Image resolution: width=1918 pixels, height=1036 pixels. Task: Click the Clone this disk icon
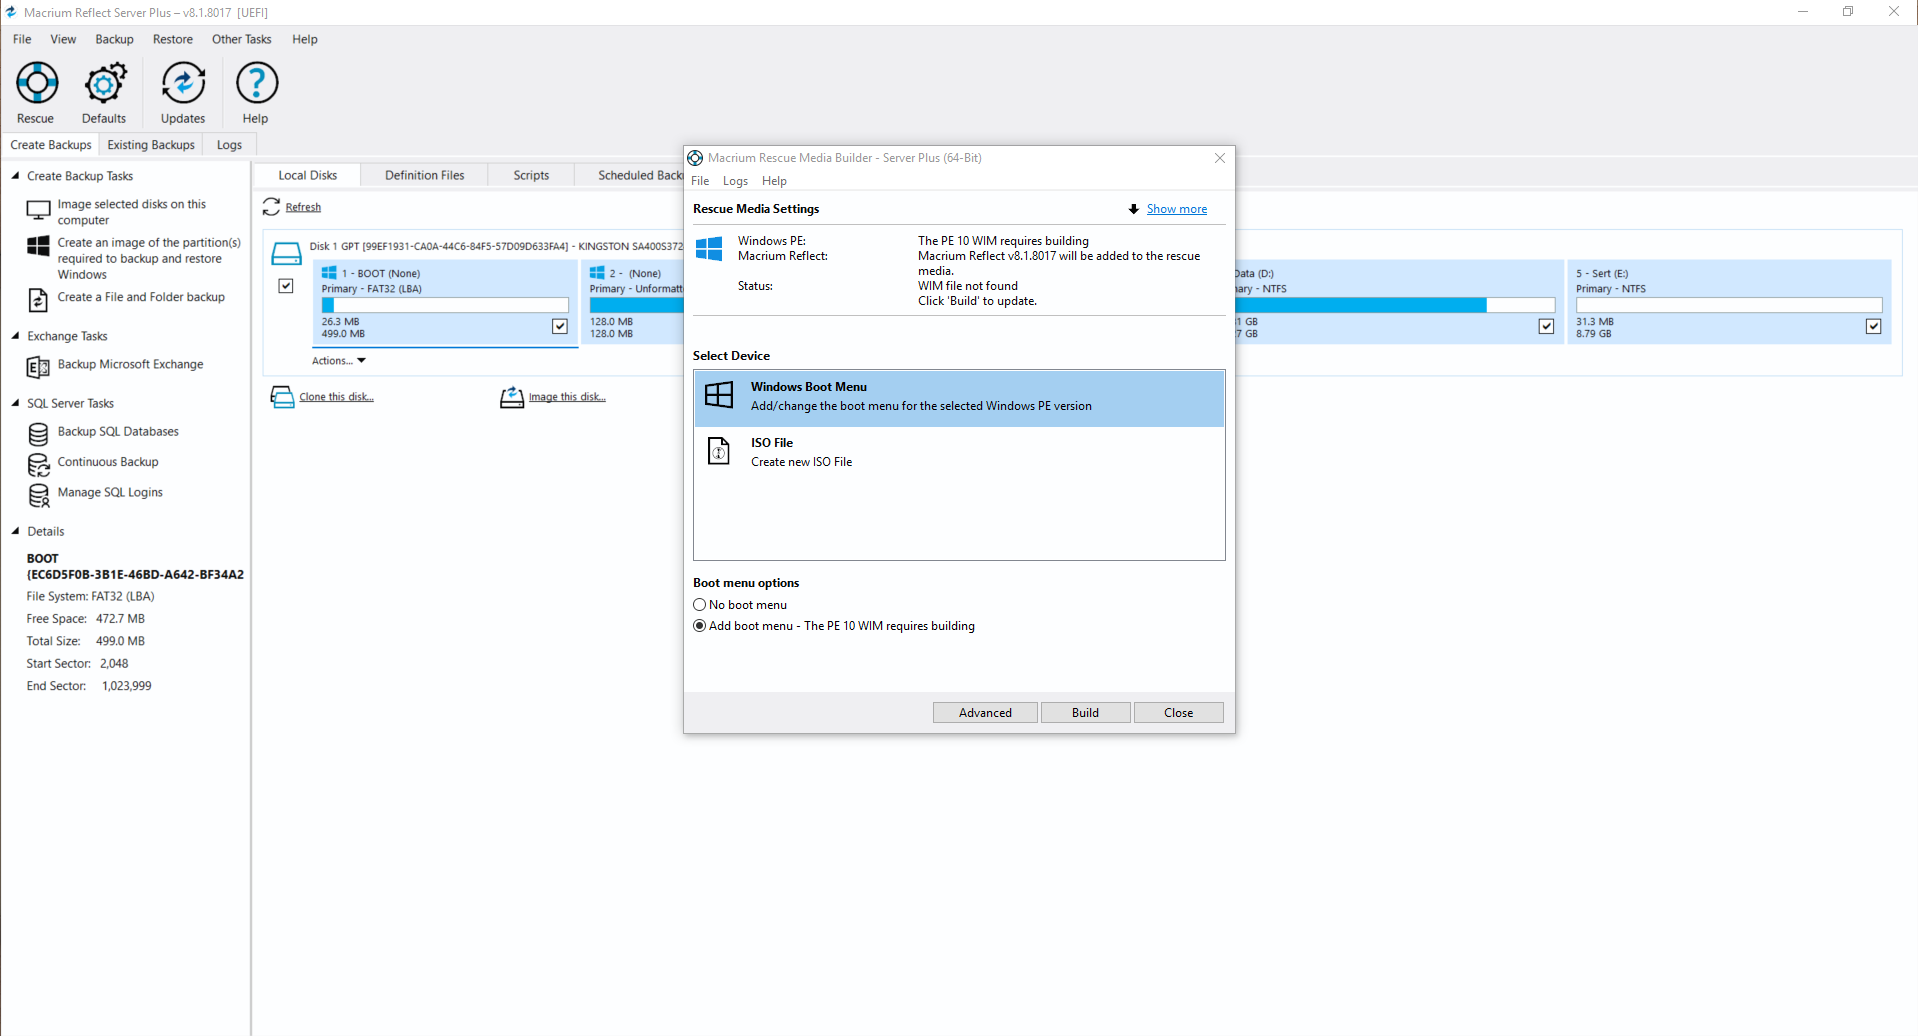tap(282, 397)
